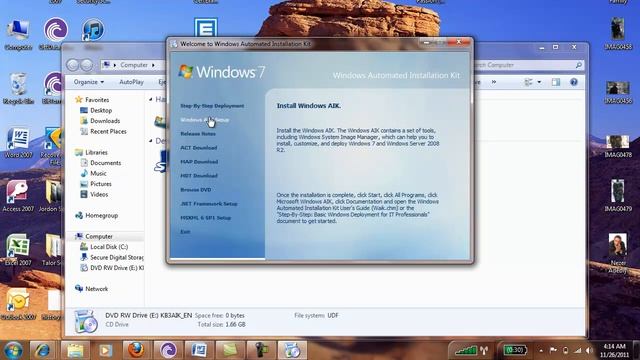Select Browse DVD option

click(x=196, y=190)
